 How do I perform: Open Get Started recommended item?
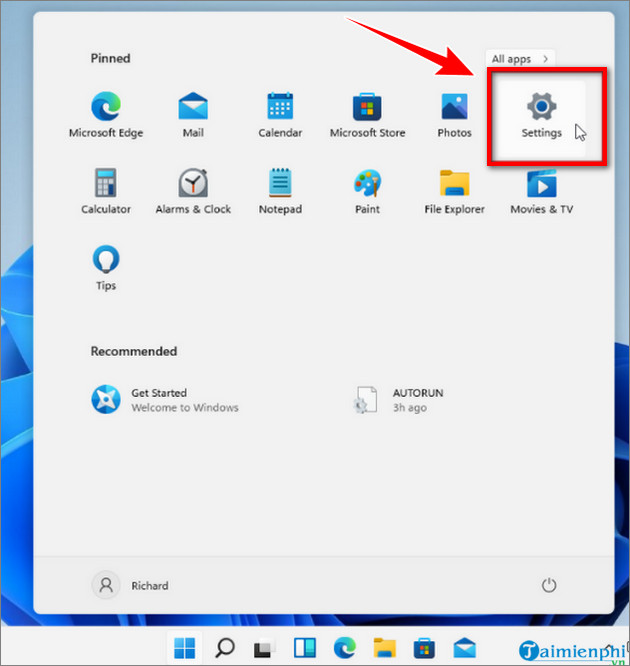tap(165, 400)
